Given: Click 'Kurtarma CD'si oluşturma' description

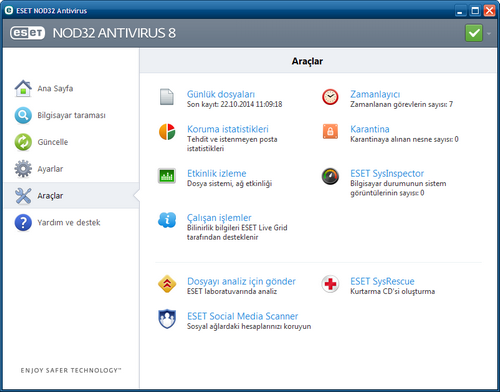Looking at the screenshot, I should pos(392,291).
